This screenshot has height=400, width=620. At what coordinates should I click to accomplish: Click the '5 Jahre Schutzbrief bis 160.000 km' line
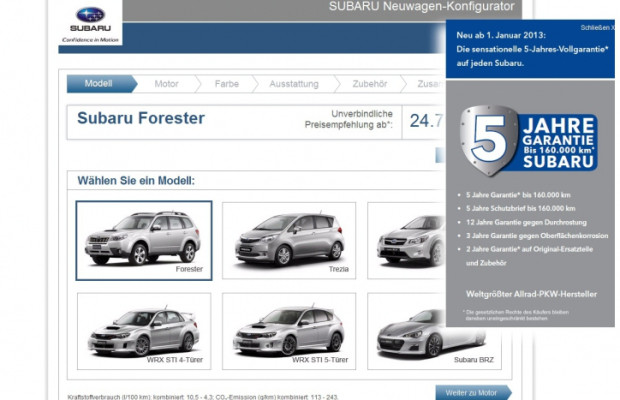click(x=520, y=208)
